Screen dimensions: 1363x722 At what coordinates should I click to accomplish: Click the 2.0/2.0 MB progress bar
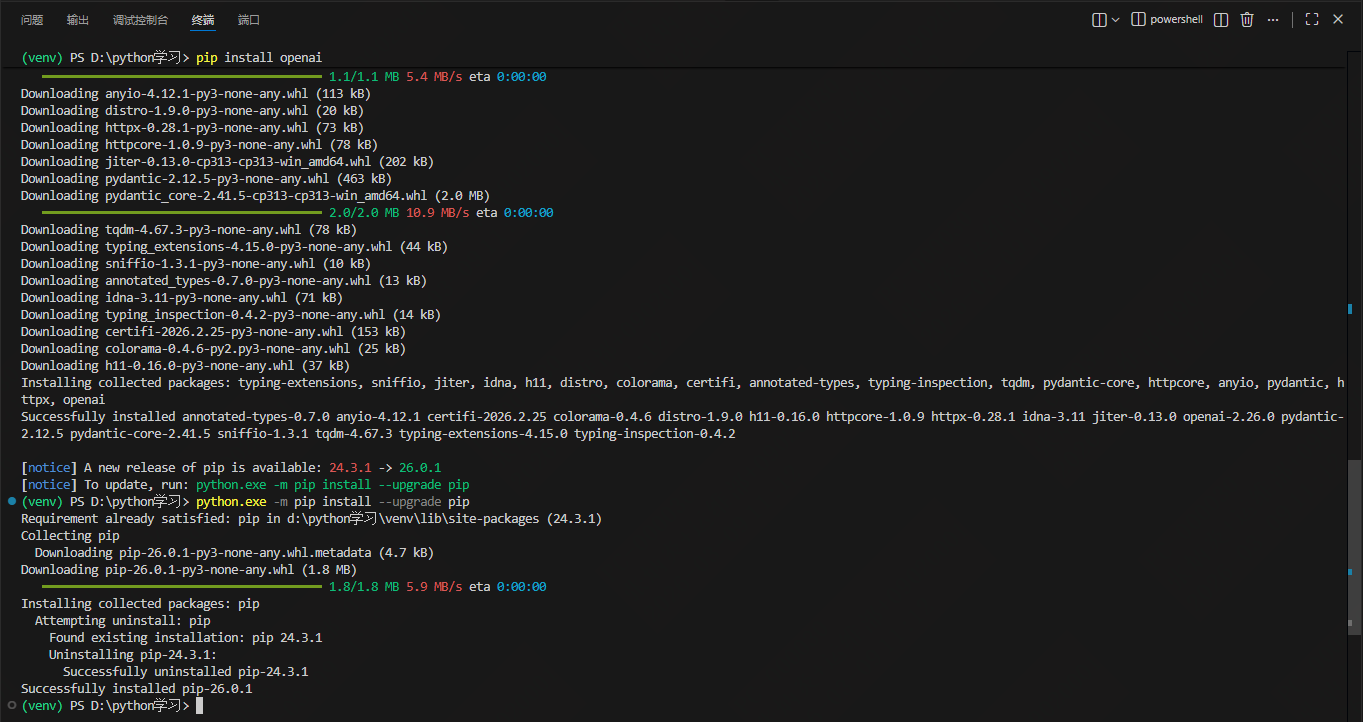[x=182, y=213]
